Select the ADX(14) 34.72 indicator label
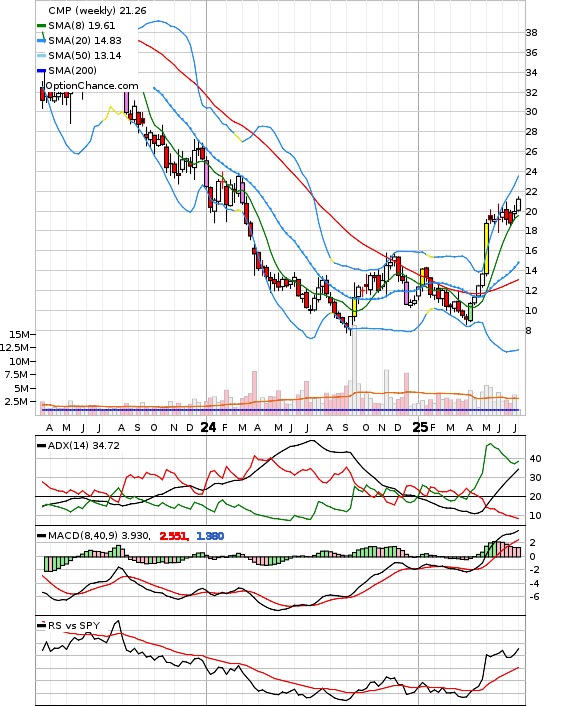This screenshot has height=706, width=566. [84, 445]
